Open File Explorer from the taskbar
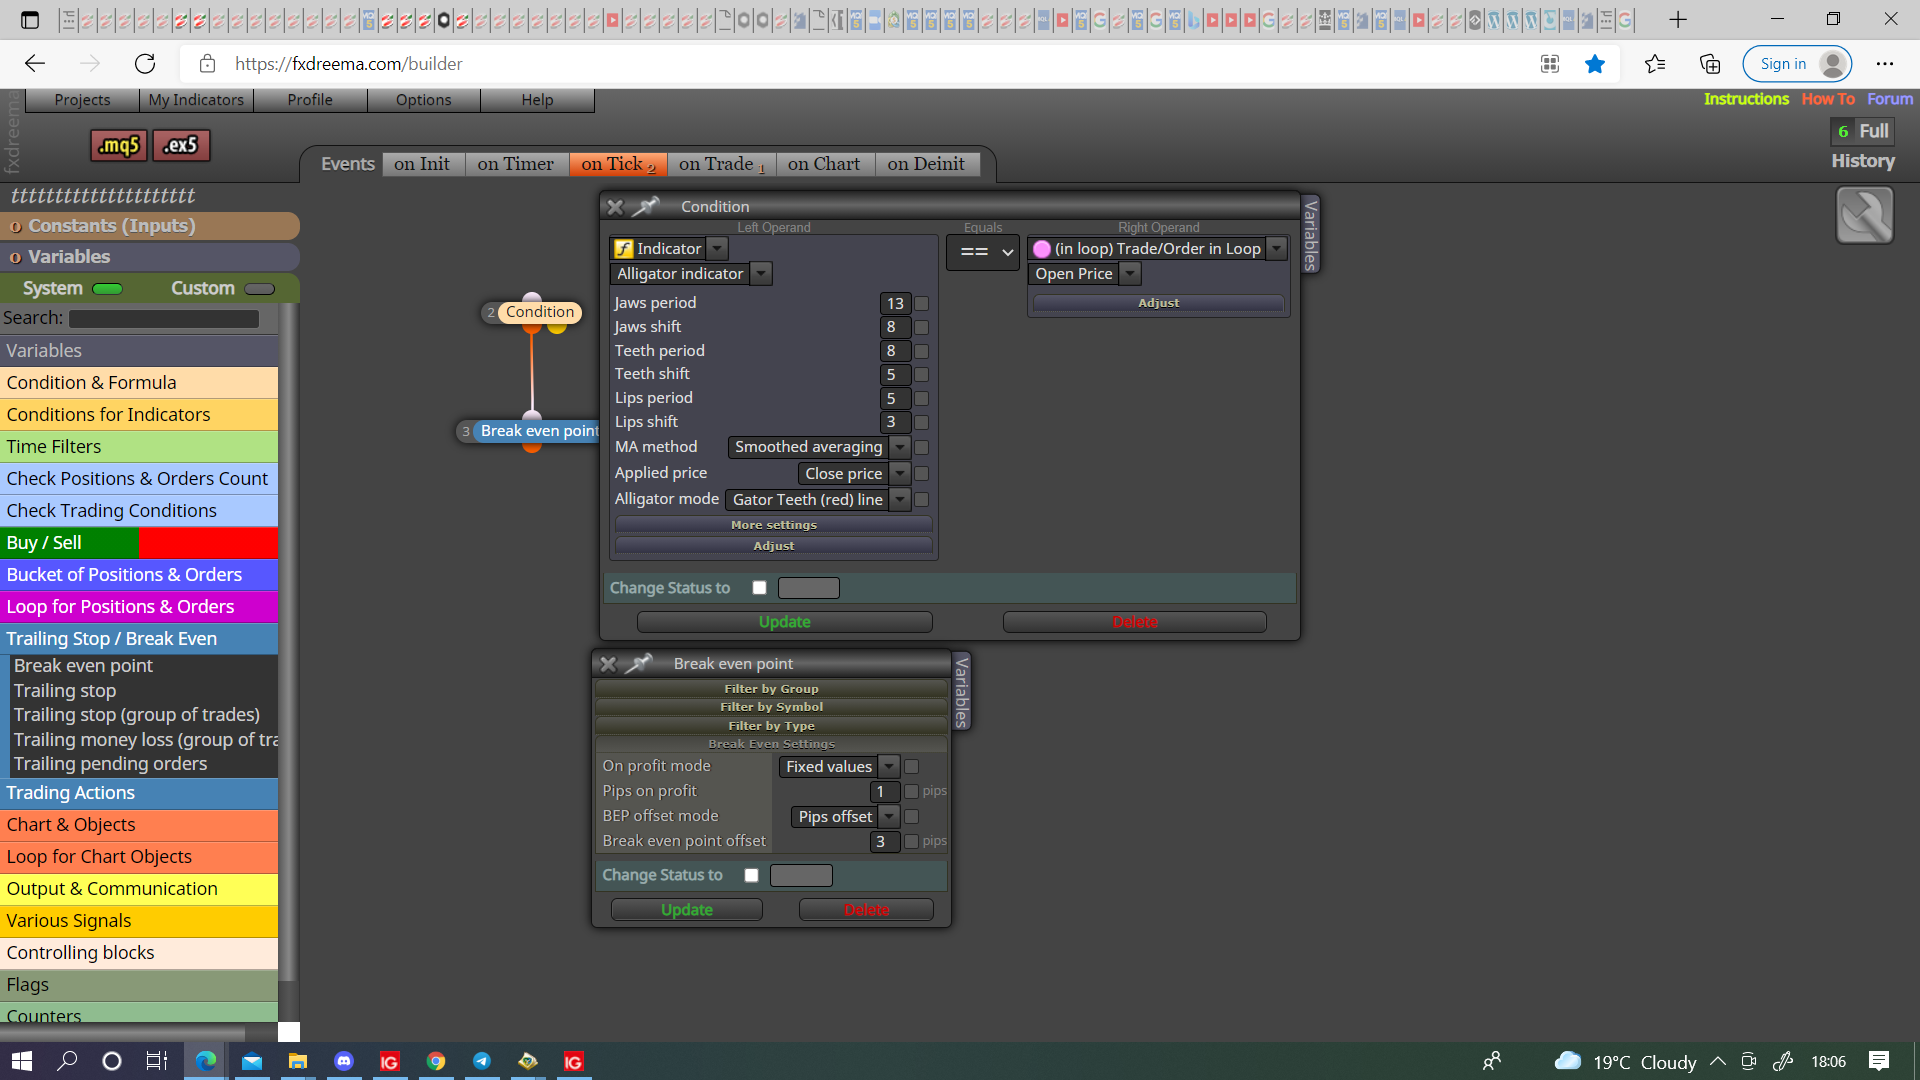Image resolution: width=1920 pixels, height=1080 pixels. (298, 1061)
